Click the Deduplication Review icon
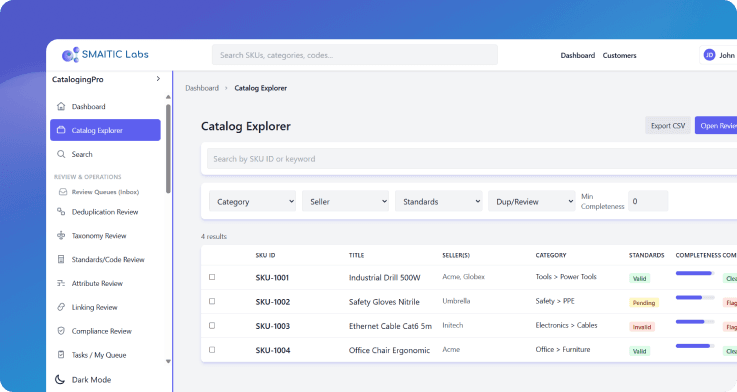737x392 pixels. point(61,212)
